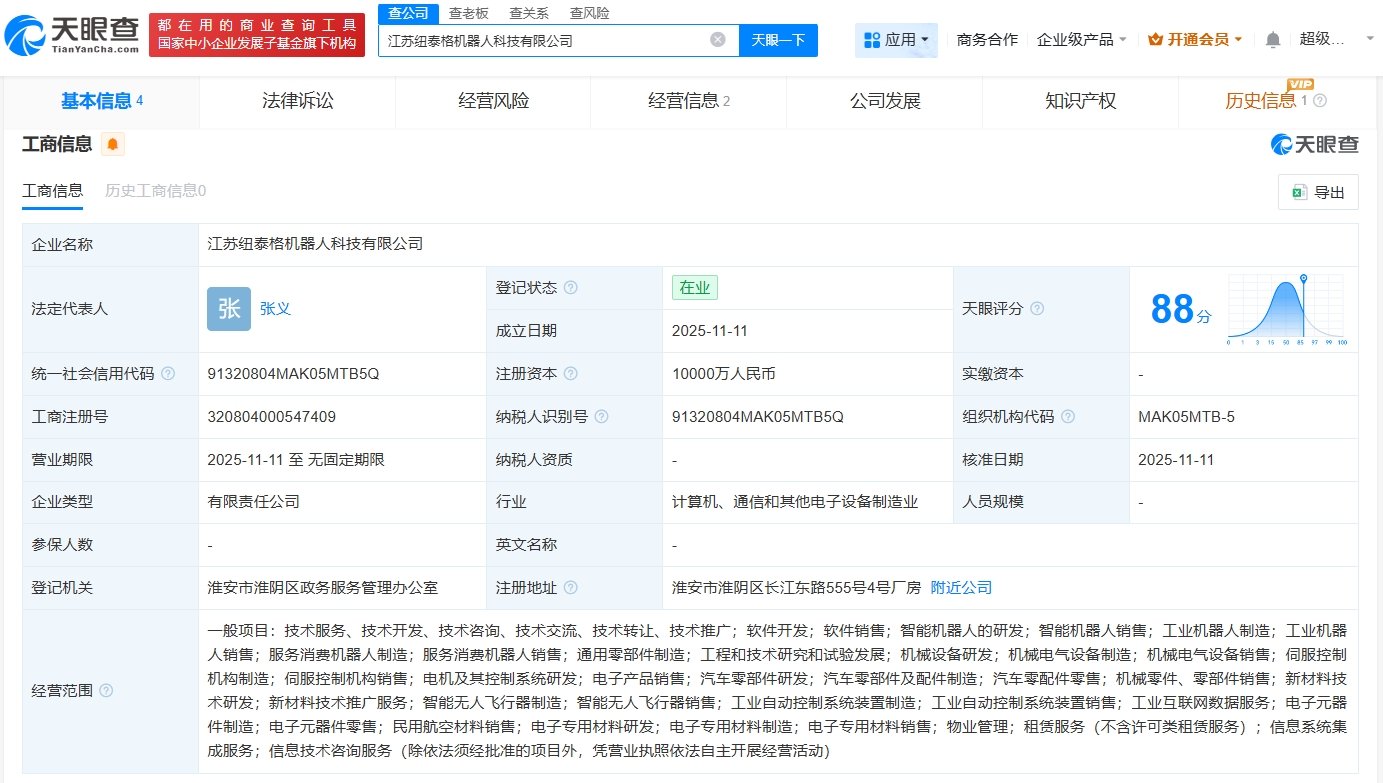This screenshot has width=1383, height=783.
Task: Click the help icon beside 经营范围
Action: pyautogui.click(x=106, y=691)
